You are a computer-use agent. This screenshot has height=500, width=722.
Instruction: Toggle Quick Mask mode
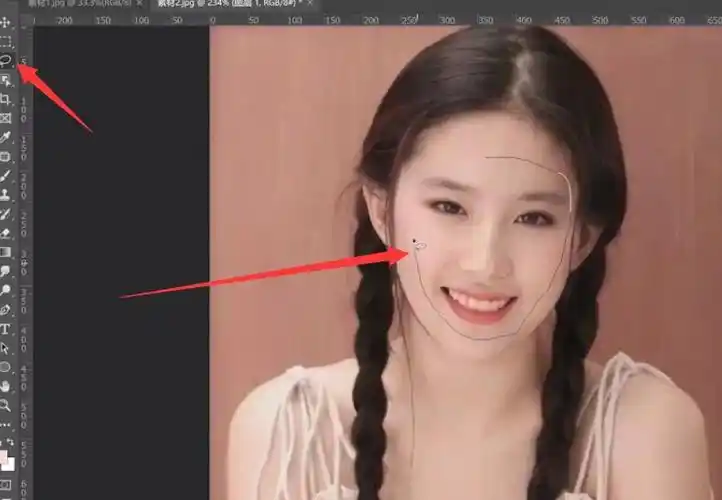[x=6, y=484]
